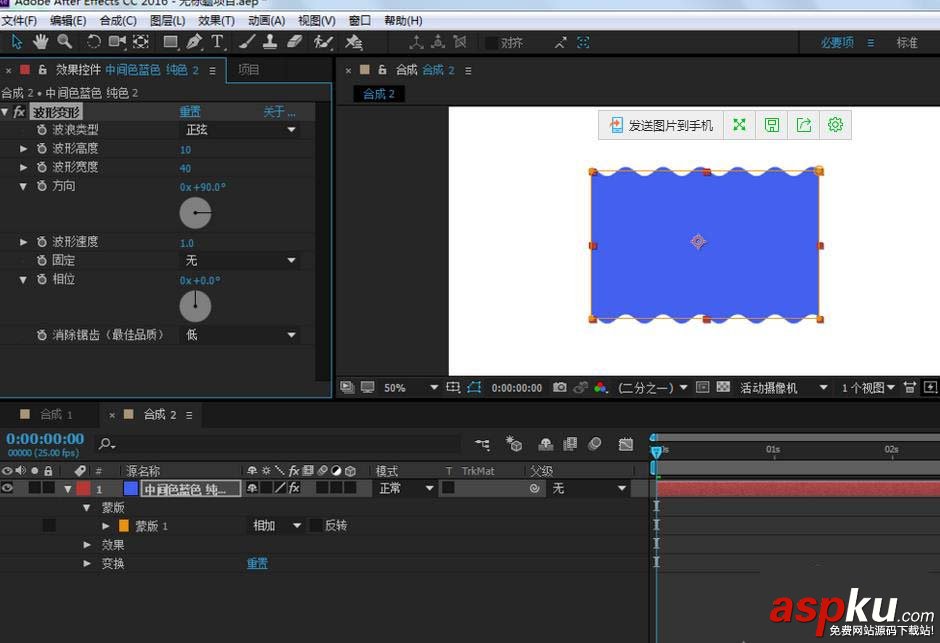Open the 消除锯齿 低 dropdown

pos(239,335)
